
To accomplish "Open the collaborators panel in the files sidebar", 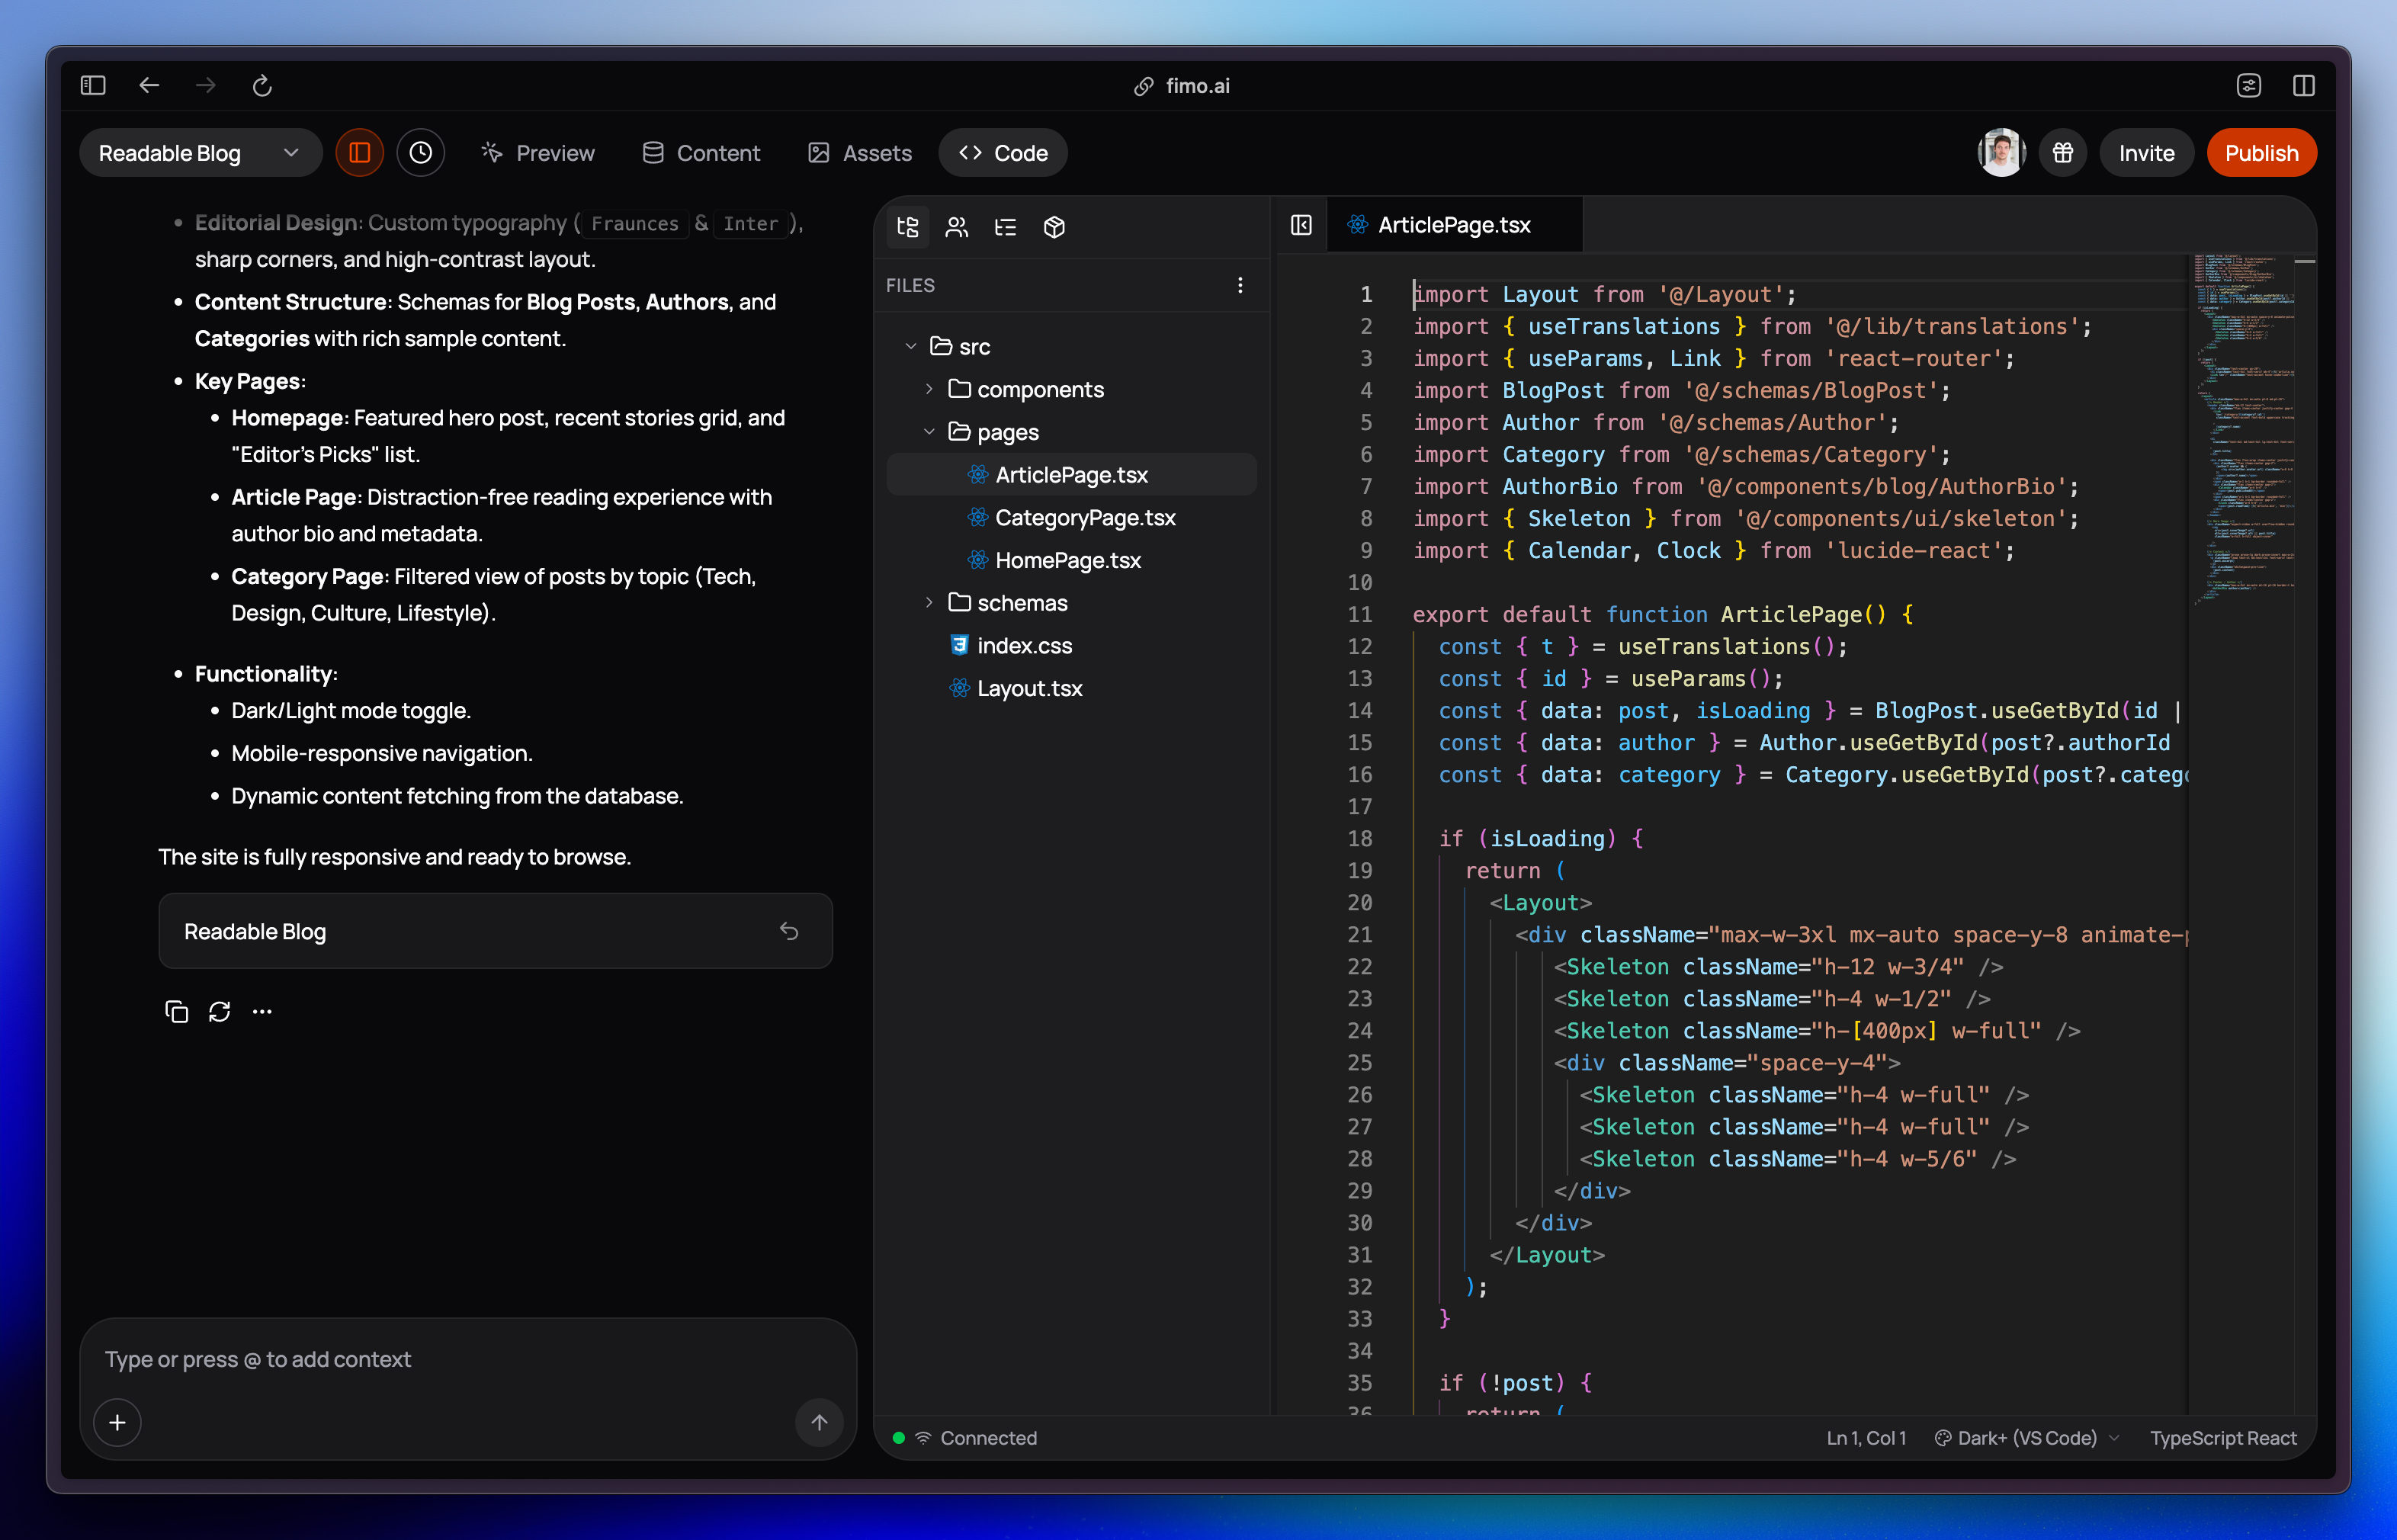I will coord(957,227).
